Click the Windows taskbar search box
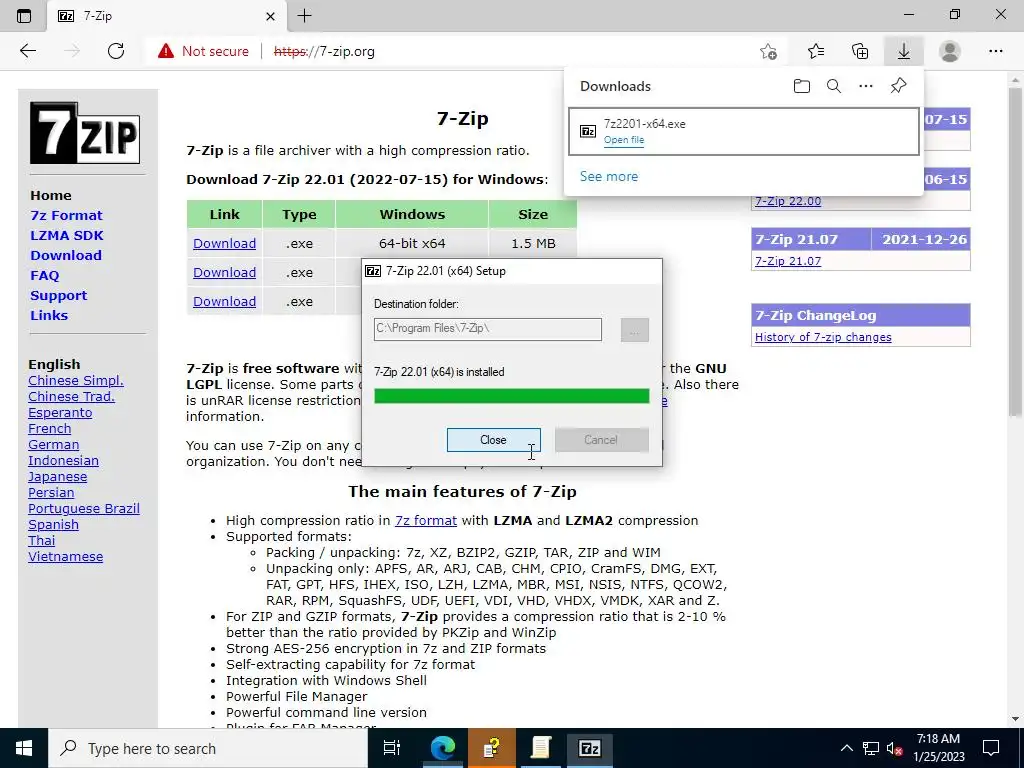The width and height of the screenshot is (1024, 768). (x=207, y=748)
